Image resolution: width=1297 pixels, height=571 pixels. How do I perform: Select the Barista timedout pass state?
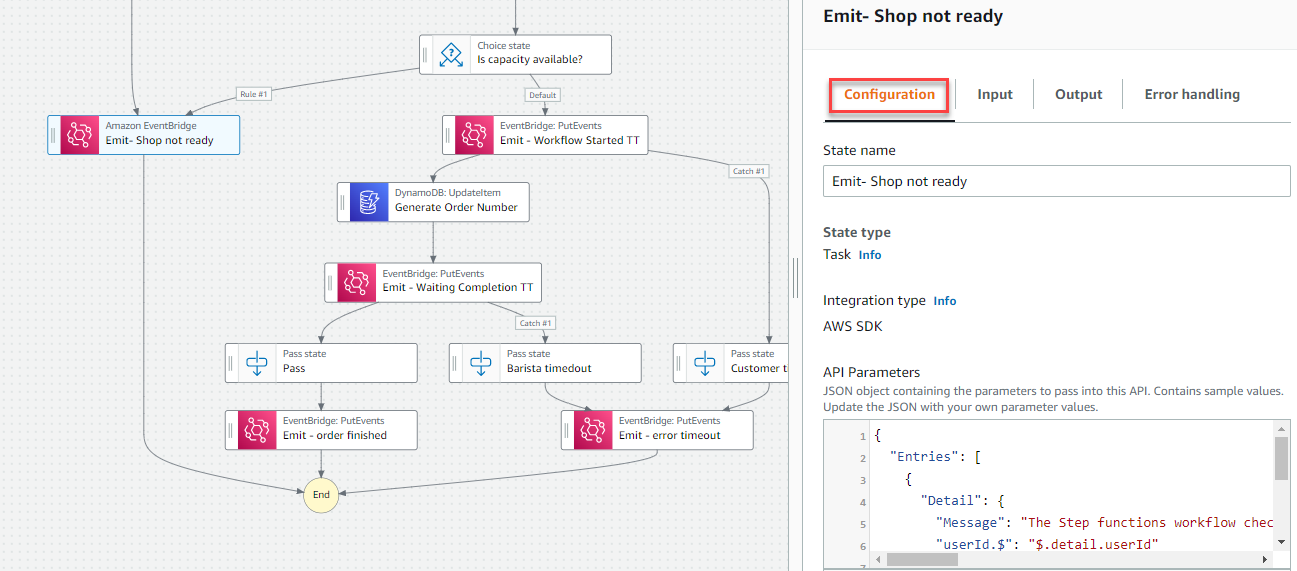point(545,362)
